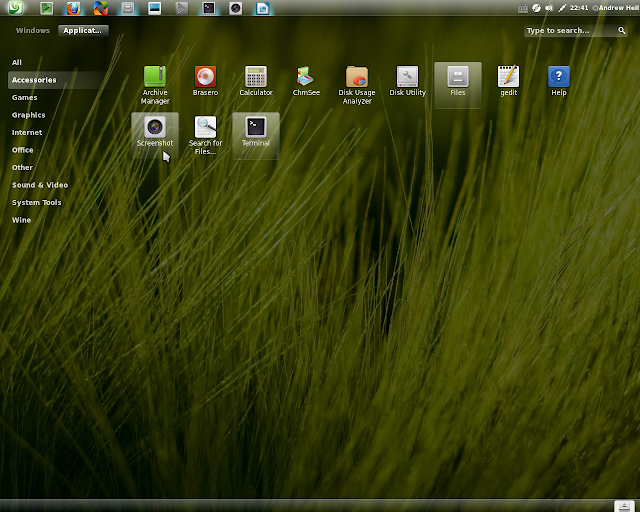Open the multicolor pinwheel app in the top panel
Screen dimensions: 640x512
click(101, 8)
